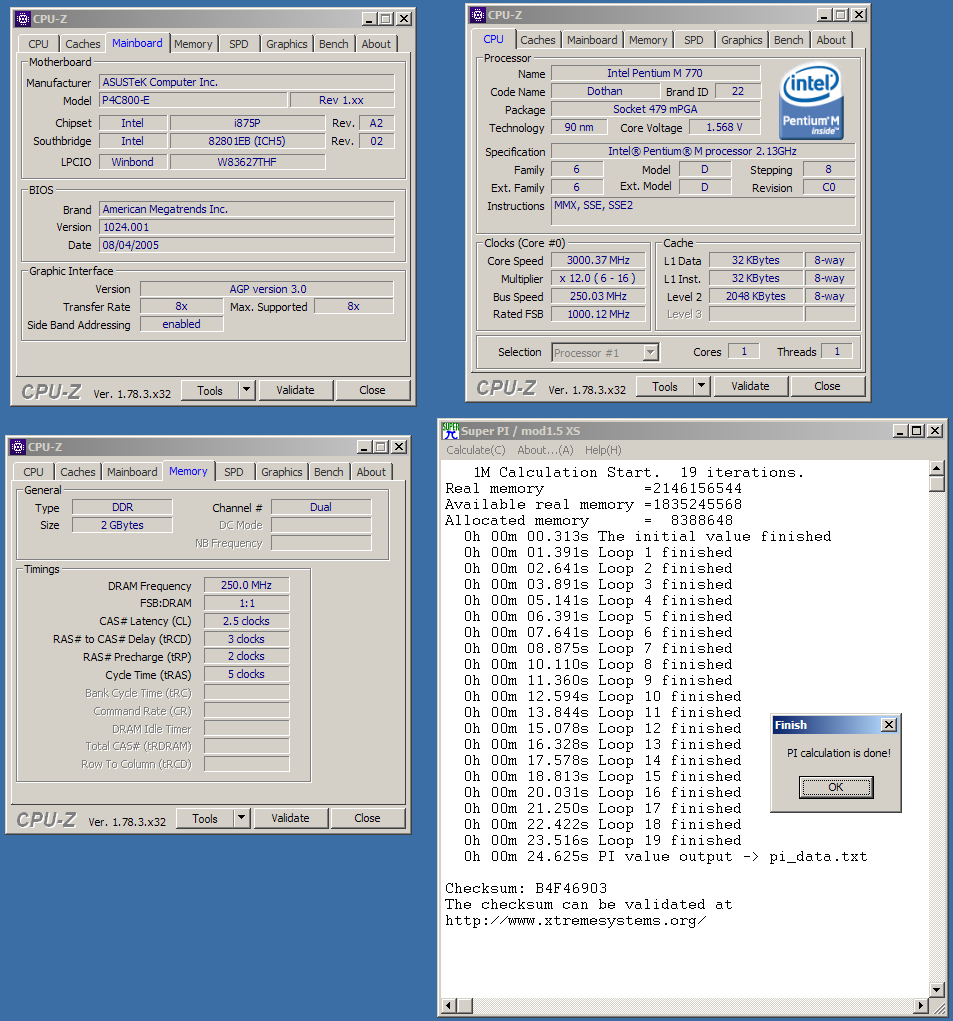Click the motherboard model field P4C800-E
Screen dimensions: 953x1021
click(193, 100)
